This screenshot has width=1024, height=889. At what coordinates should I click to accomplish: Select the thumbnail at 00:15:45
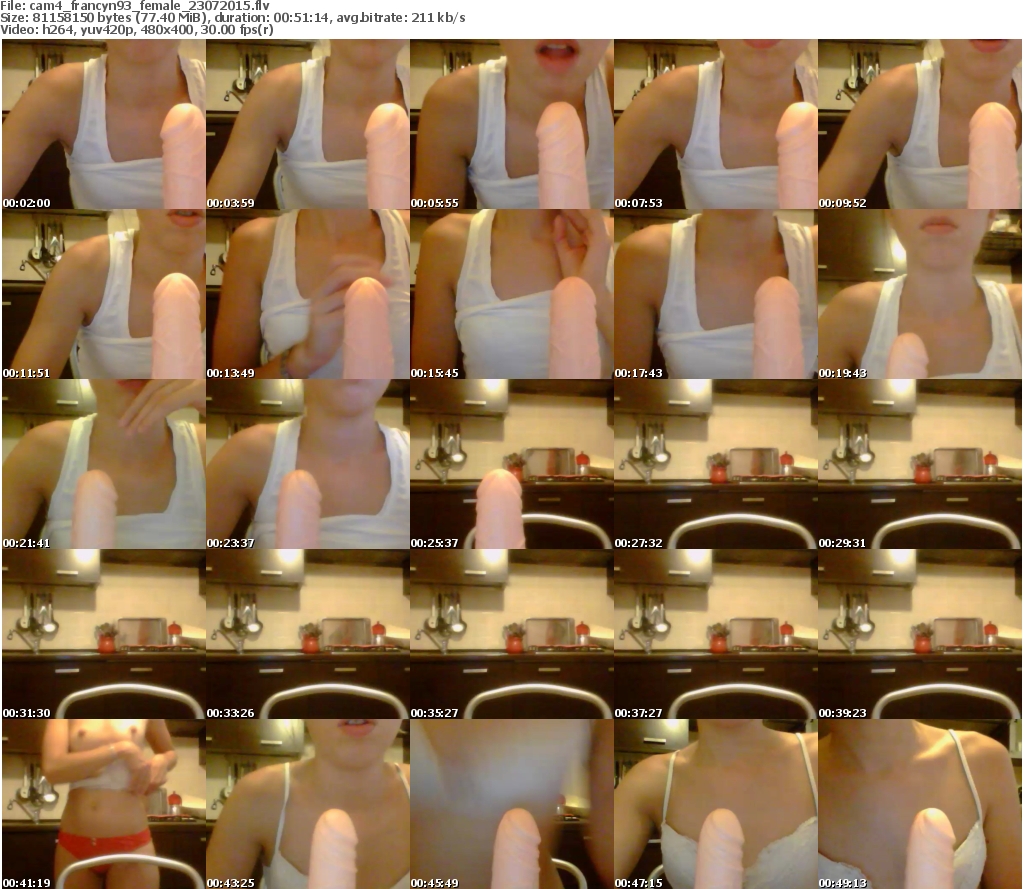511,294
